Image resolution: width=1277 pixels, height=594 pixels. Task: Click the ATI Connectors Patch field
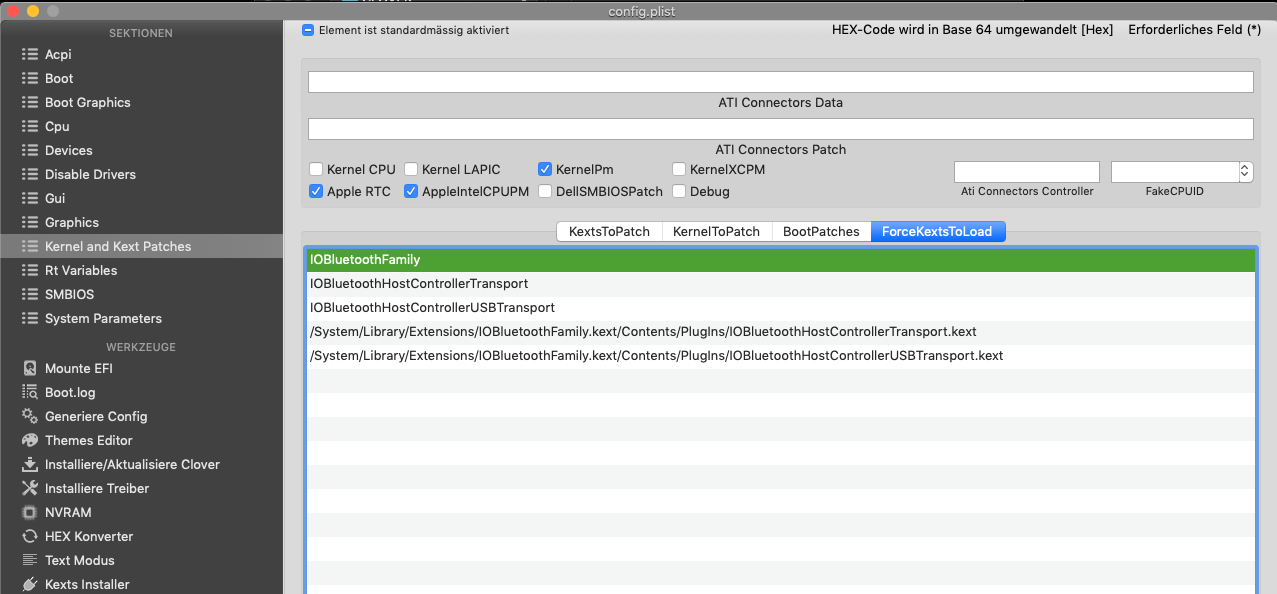click(780, 129)
